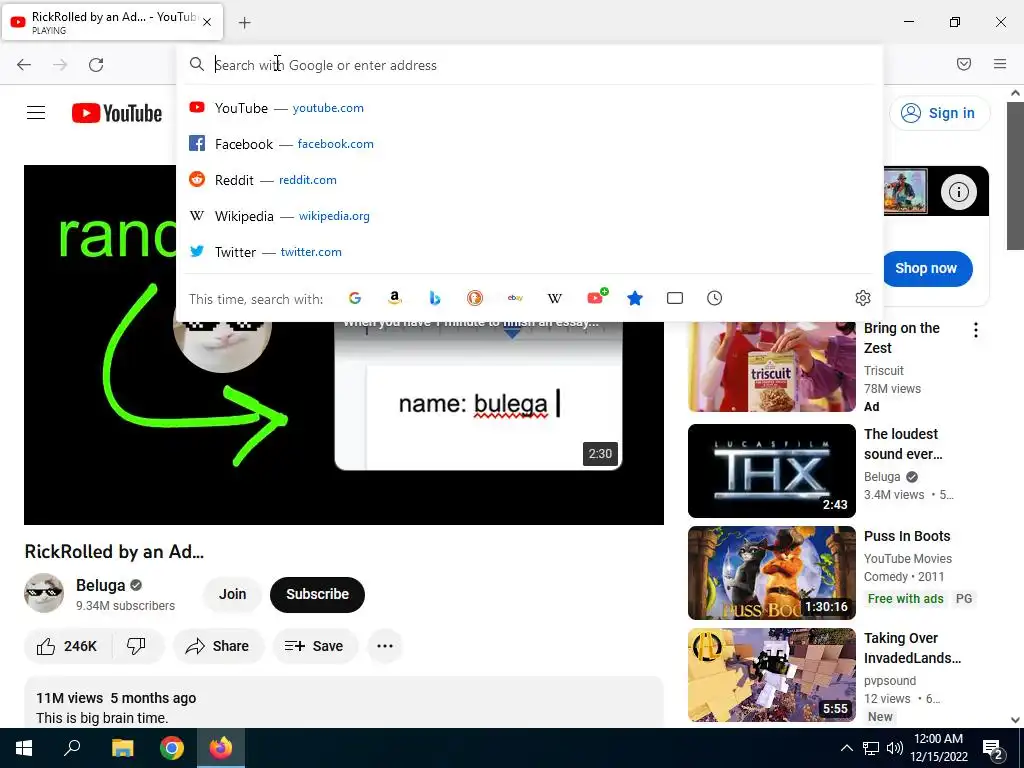
Task: Open Windows Start menu
Action: 24,748
